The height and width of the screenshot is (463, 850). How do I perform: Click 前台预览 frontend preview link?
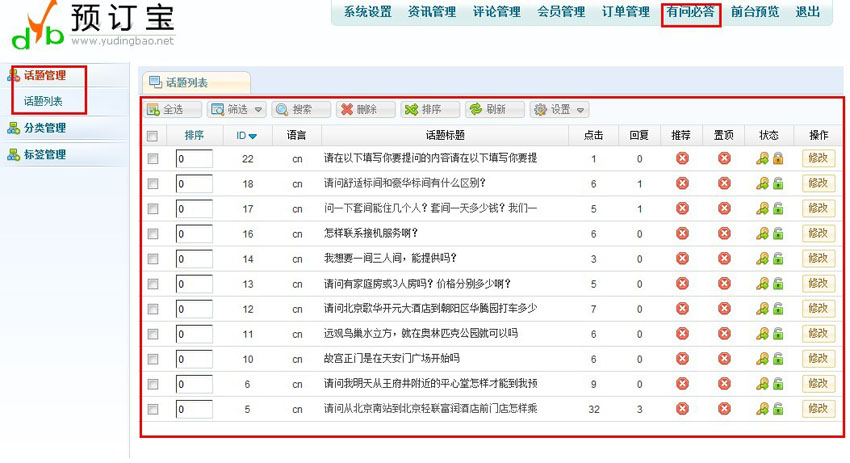(x=755, y=12)
